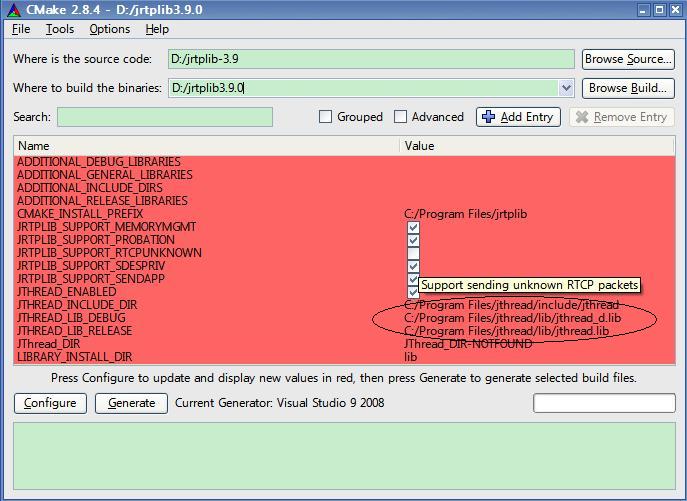Maximize the CMake window
This screenshot has width=687, height=501.
click(x=659, y=10)
